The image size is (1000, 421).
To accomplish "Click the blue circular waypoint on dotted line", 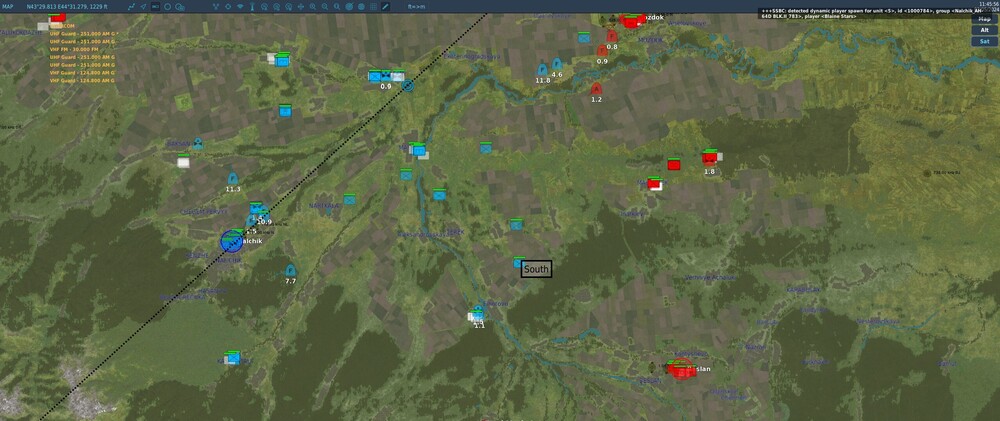I will tap(408, 85).
